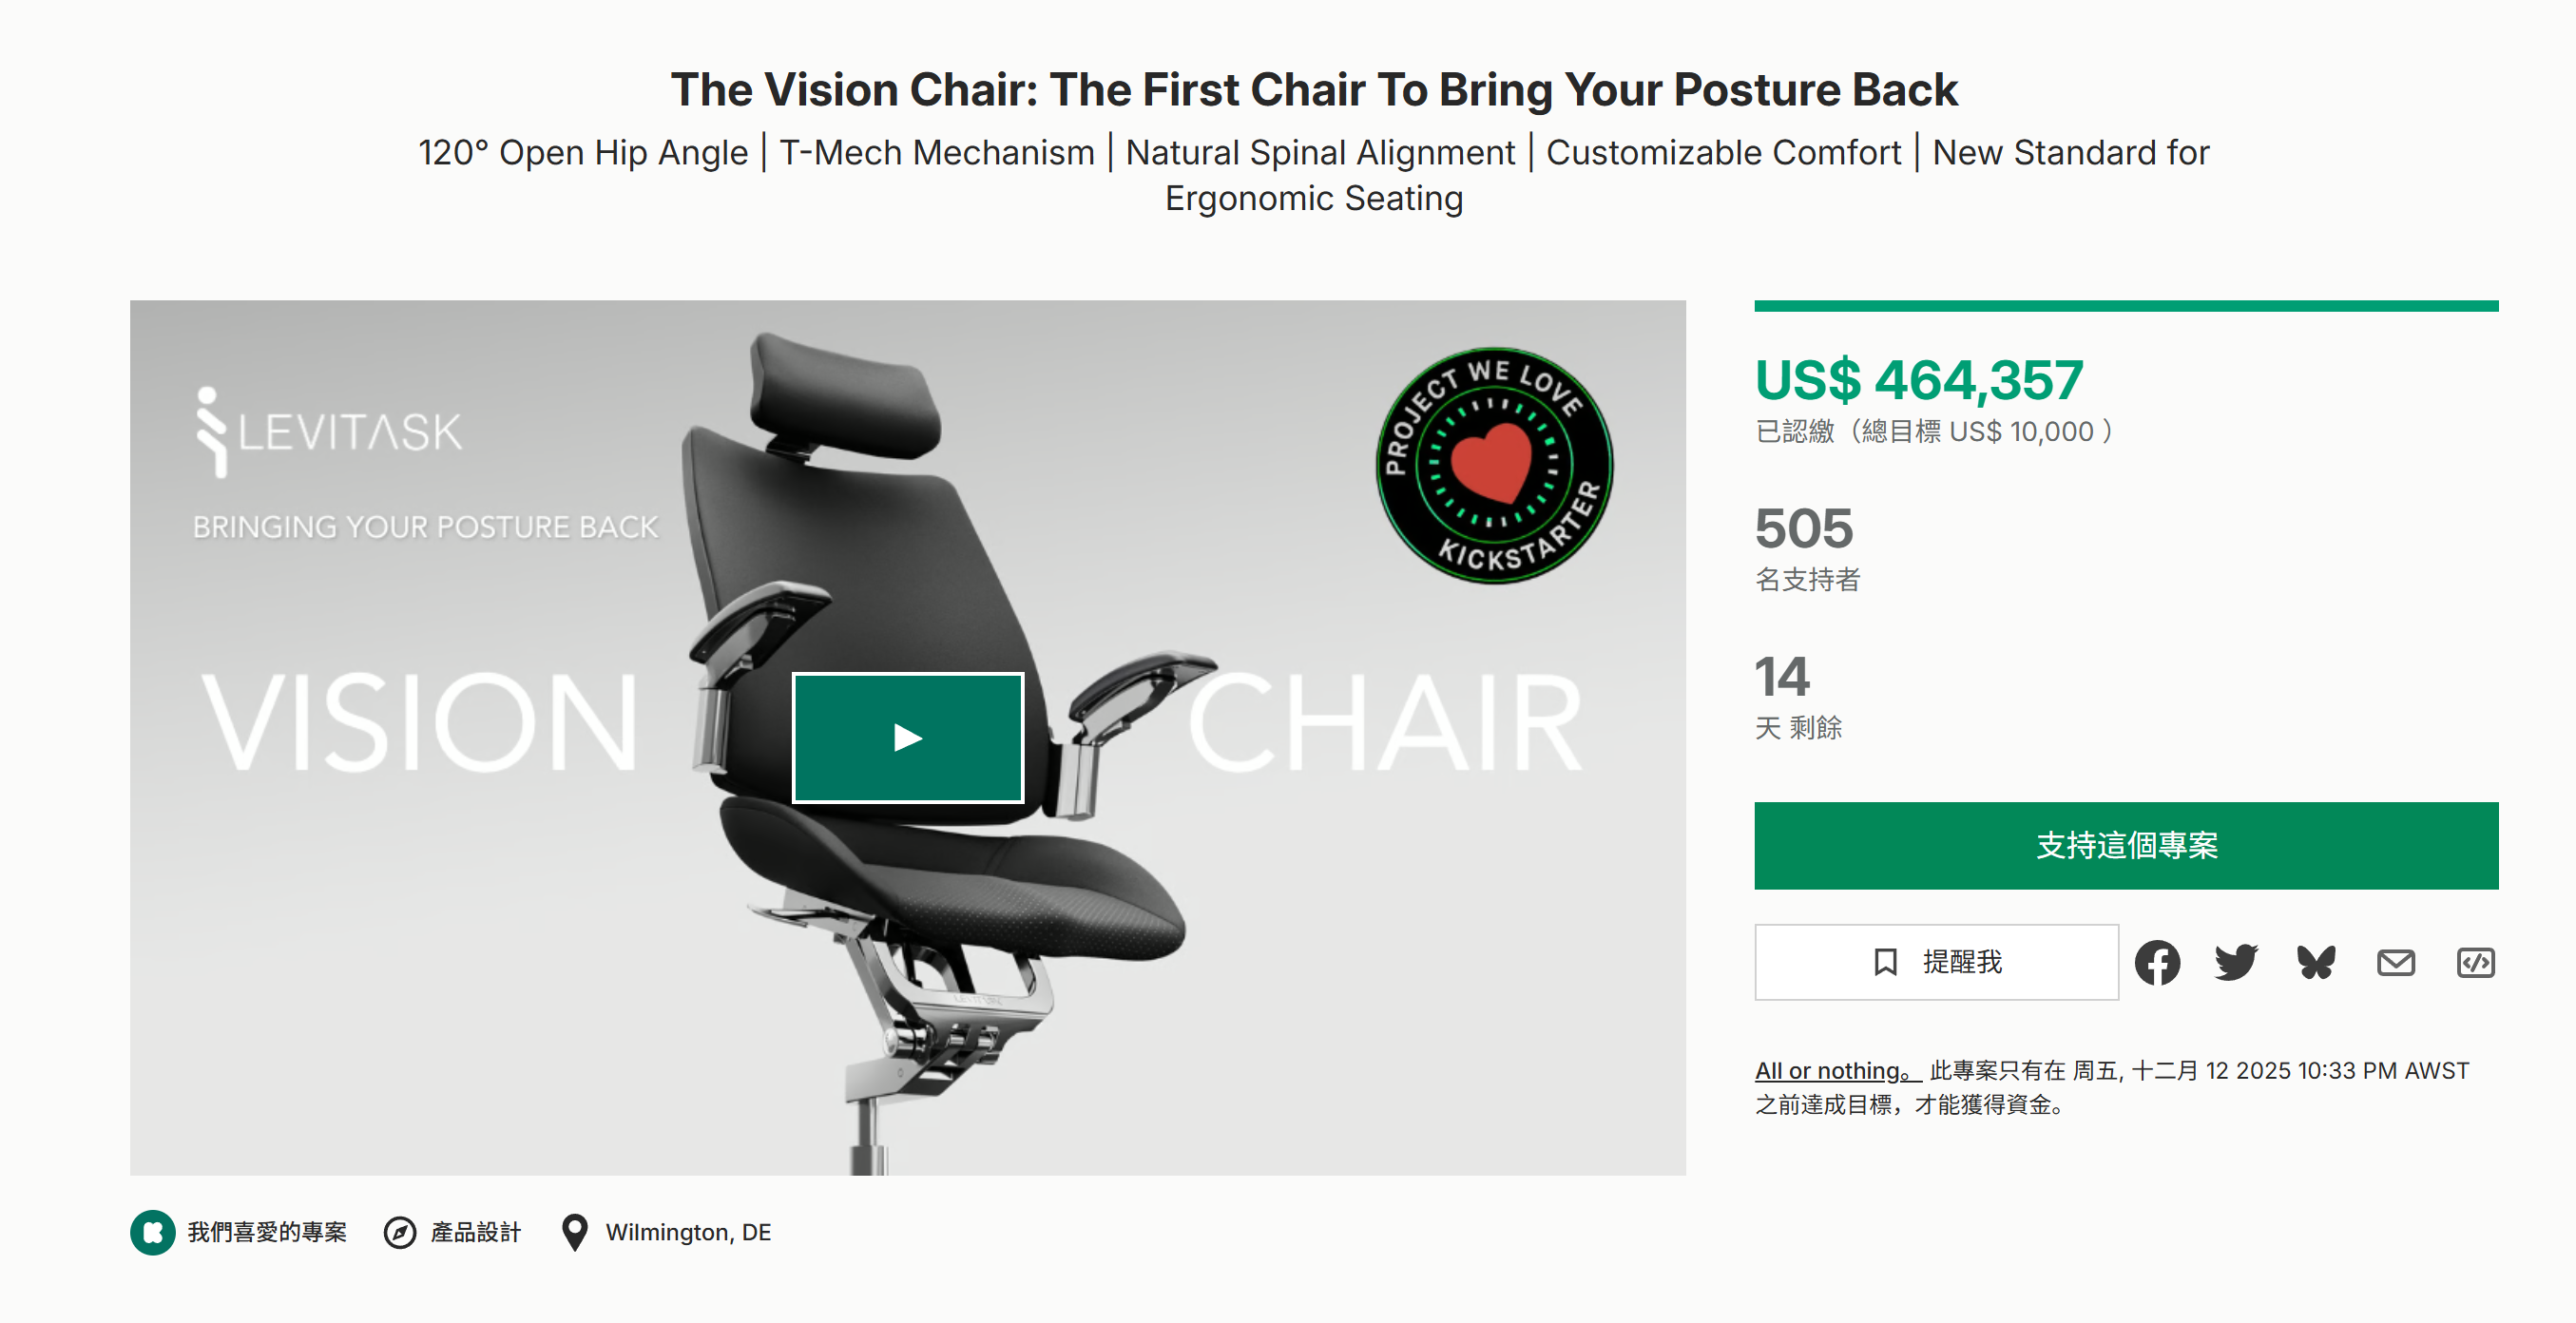The width and height of the screenshot is (2576, 1323).
Task: Click the Project We Love Kickstarter badge
Action: click(x=1494, y=465)
